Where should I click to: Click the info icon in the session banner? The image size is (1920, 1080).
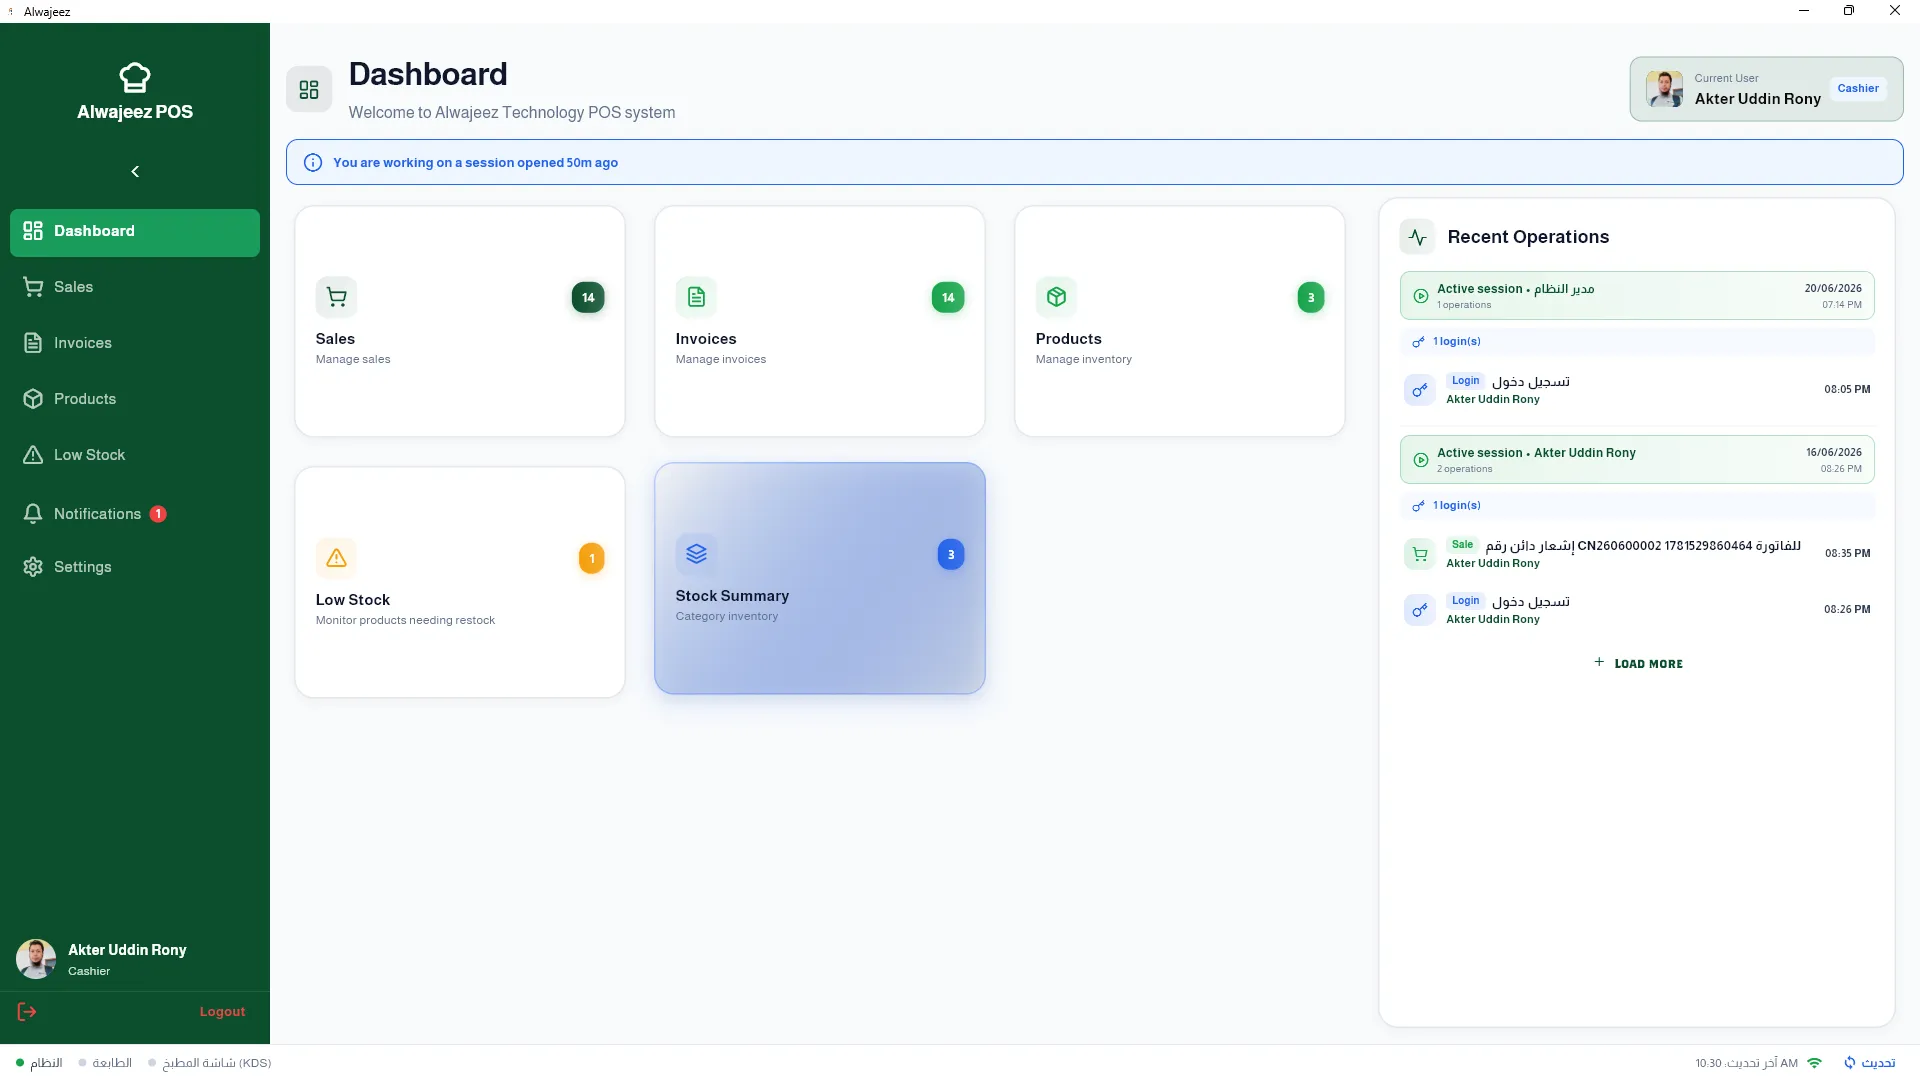tap(313, 163)
